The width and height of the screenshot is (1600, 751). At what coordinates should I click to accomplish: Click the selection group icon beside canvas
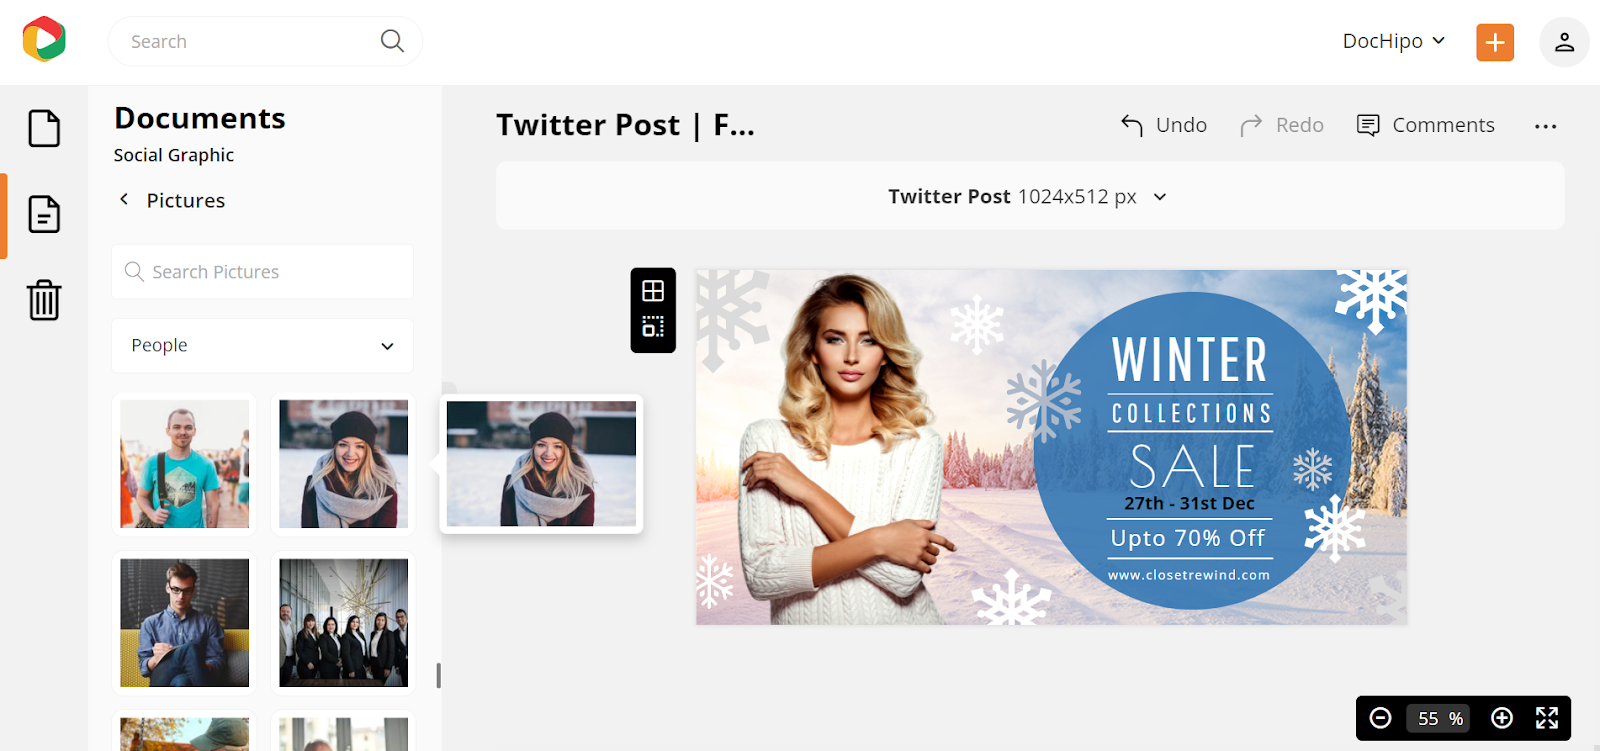coord(653,327)
